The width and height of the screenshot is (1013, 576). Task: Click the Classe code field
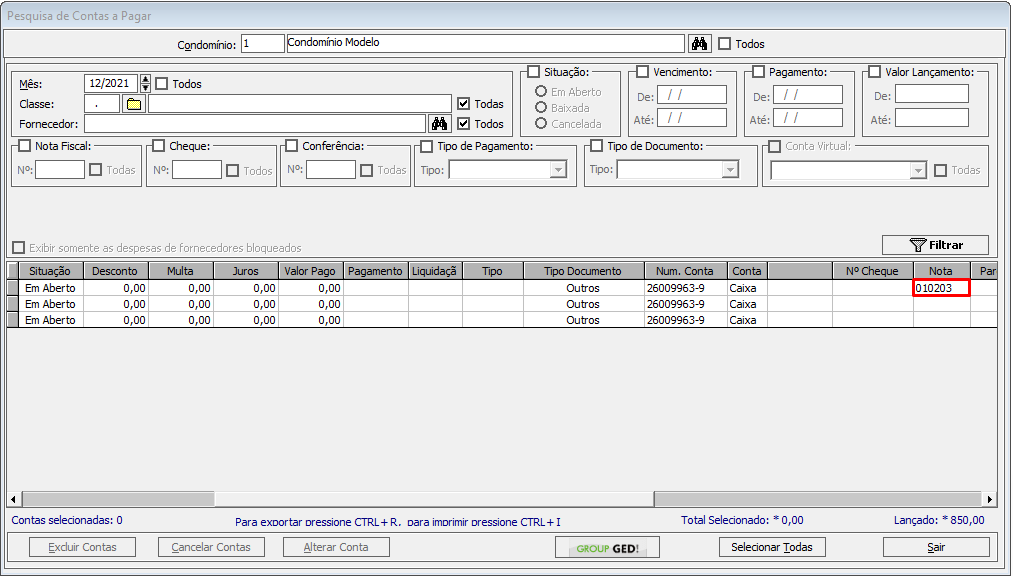tap(101, 104)
